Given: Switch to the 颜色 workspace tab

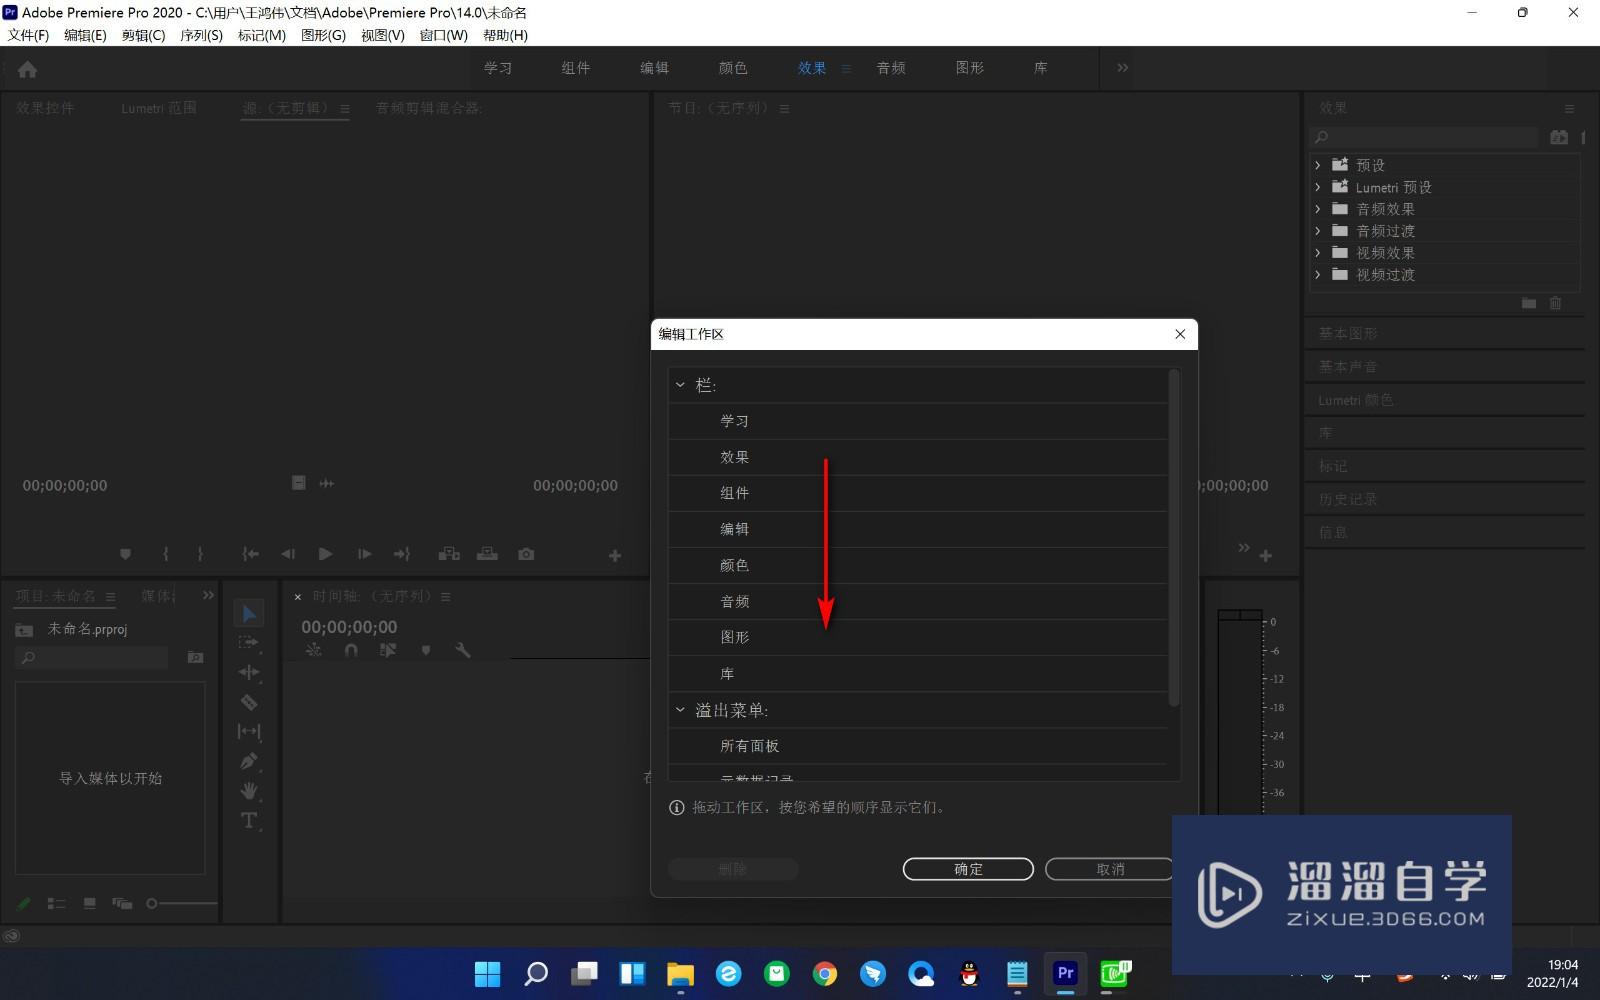Looking at the screenshot, I should point(733,68).
